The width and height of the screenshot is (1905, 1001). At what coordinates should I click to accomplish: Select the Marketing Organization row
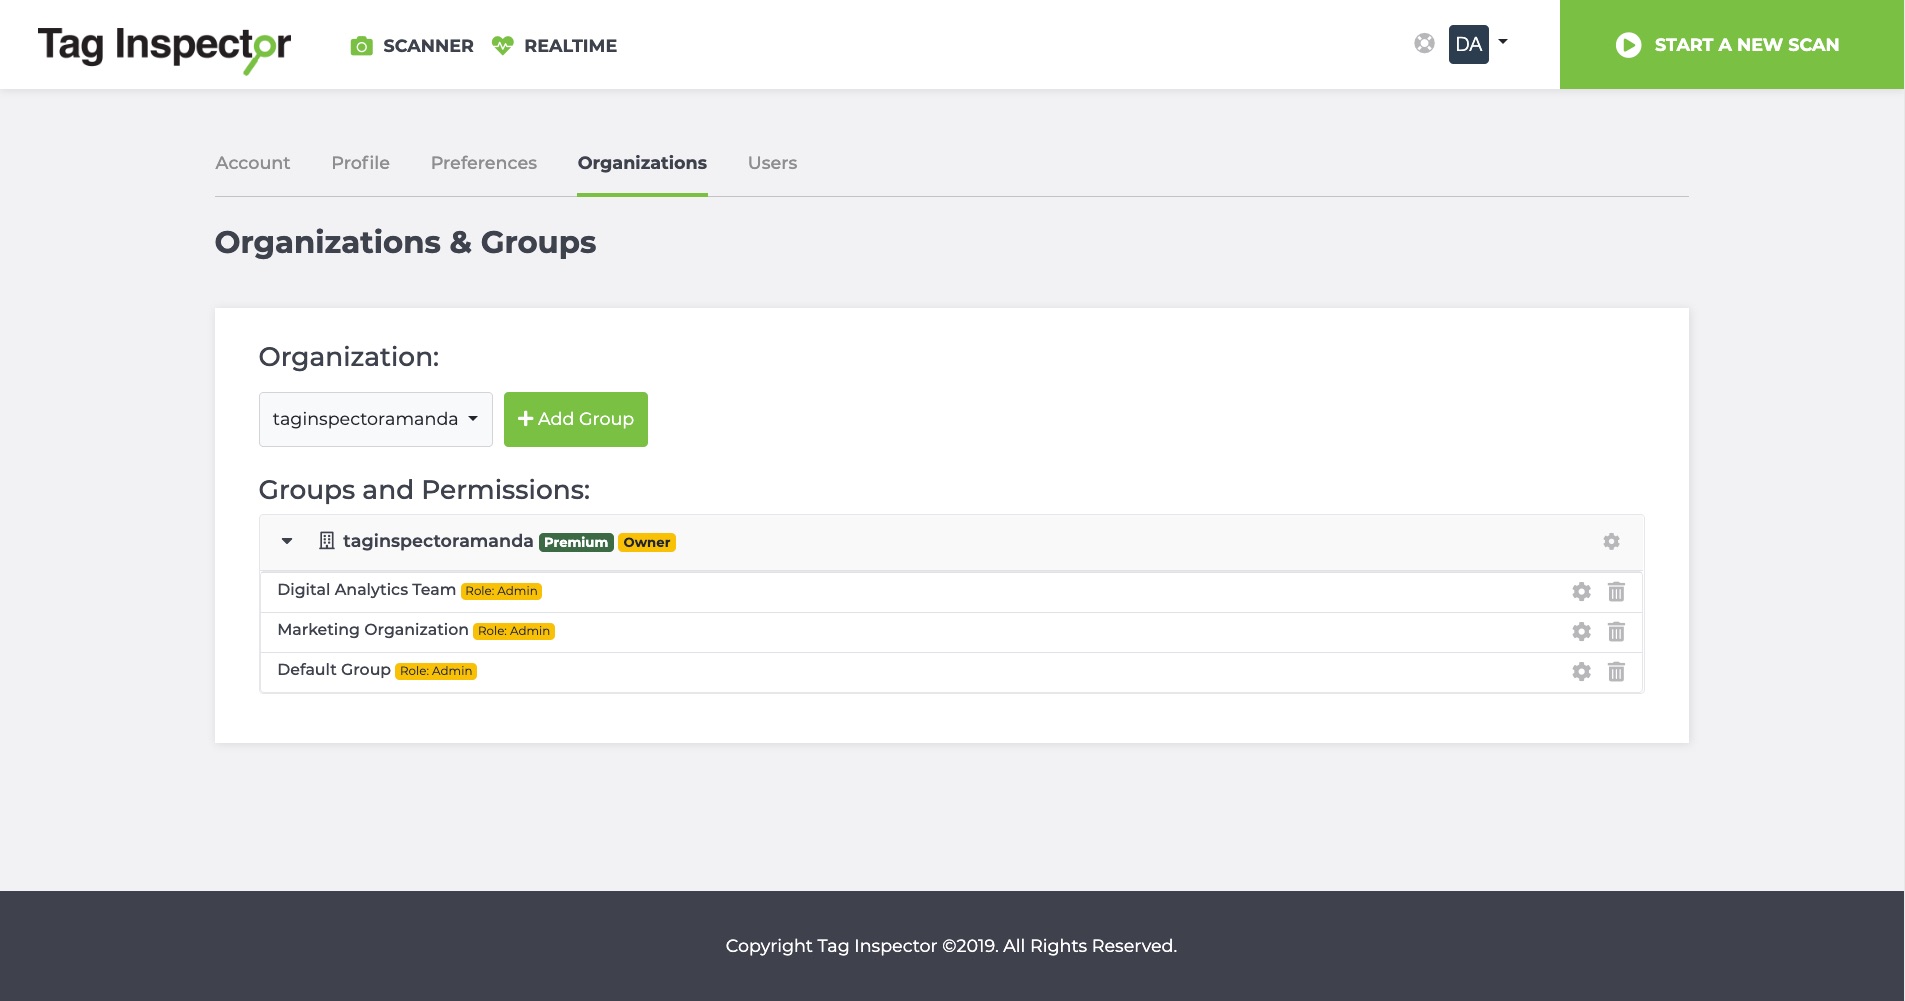coord(952,632)
